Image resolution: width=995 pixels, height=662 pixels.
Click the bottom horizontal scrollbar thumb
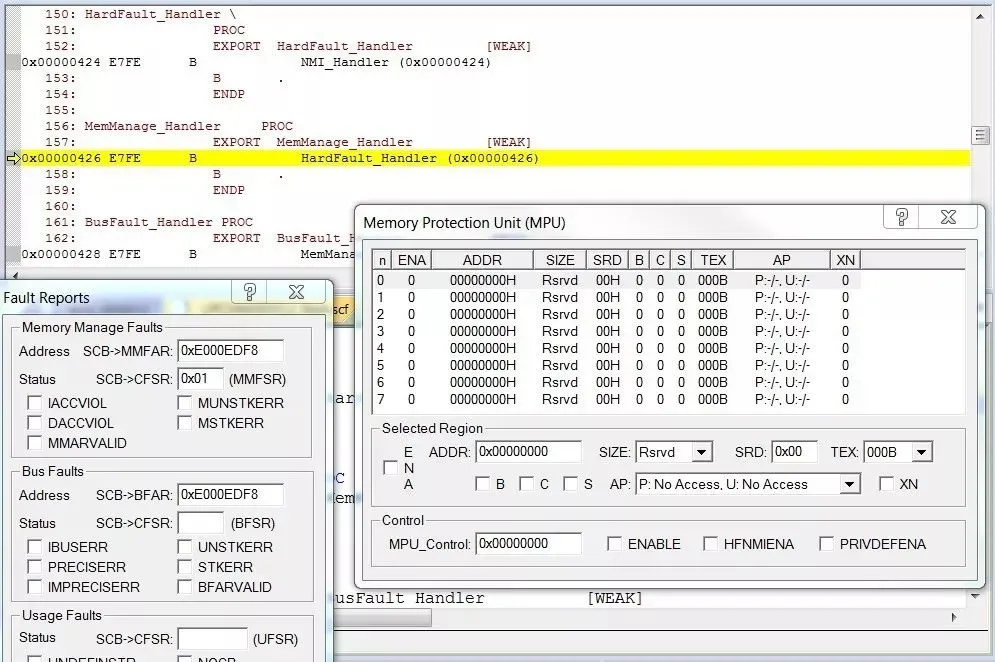point(382,617)
